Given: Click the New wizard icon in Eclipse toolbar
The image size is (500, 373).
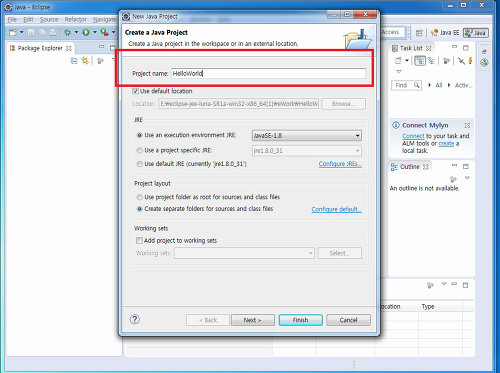Looking at the screenshot, I should (x=13, y=32).
